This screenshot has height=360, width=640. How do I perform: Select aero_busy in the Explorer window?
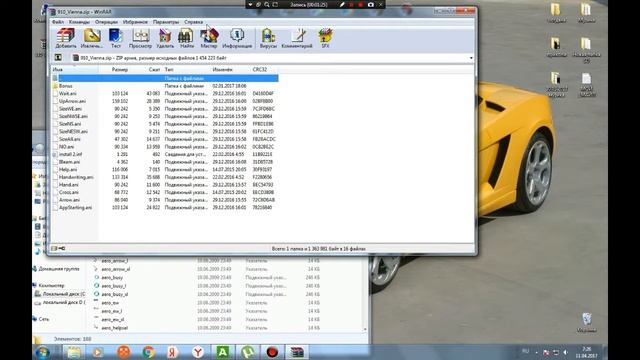point(112,278)
